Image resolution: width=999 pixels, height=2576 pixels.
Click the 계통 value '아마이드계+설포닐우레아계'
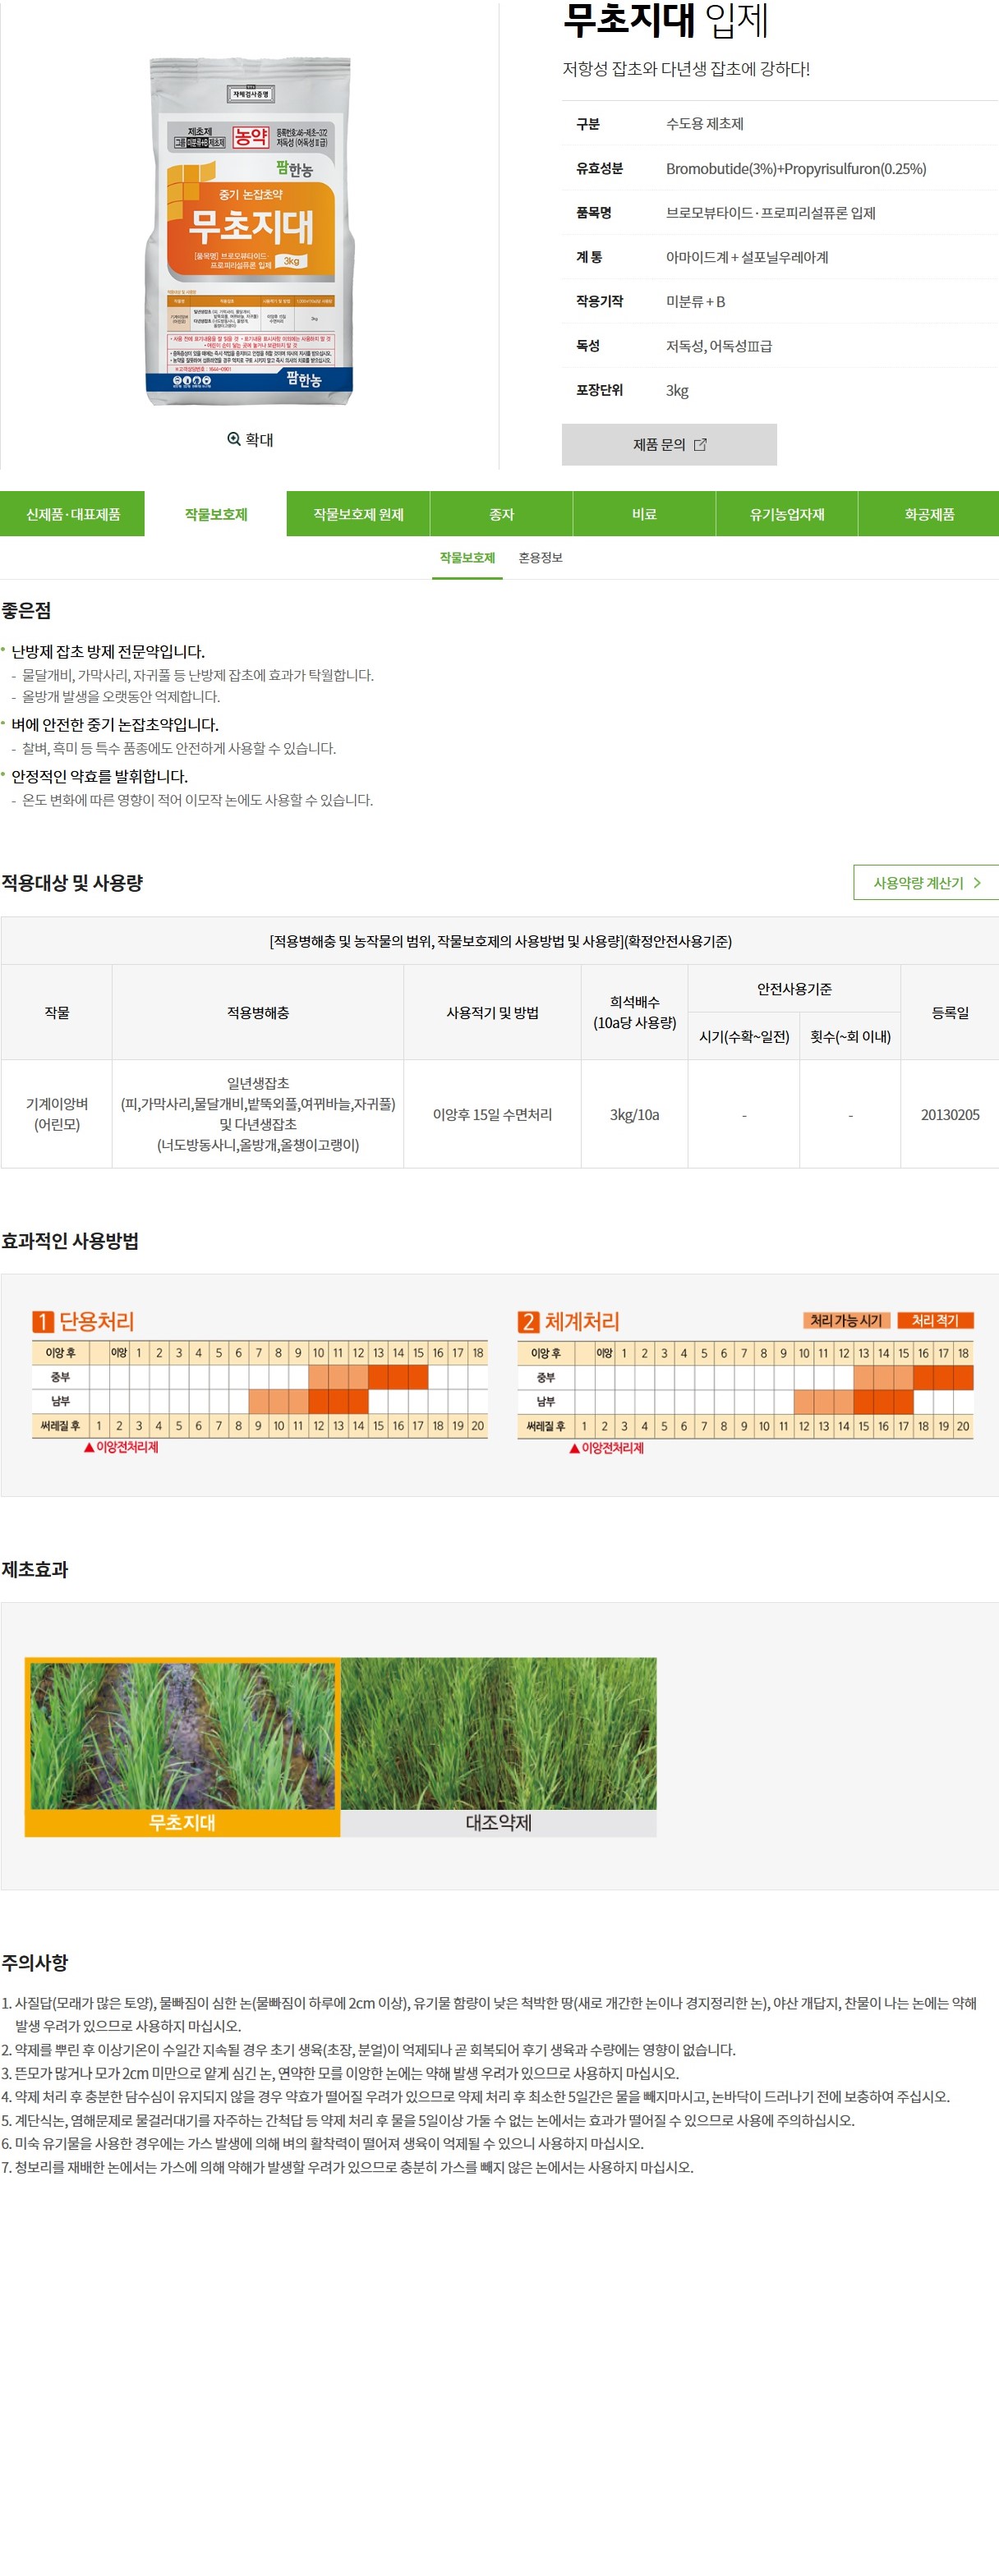click(x=747, y=258)
